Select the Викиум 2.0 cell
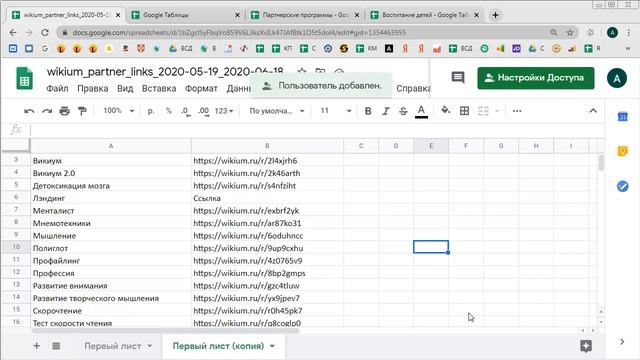The width and height of the screenshot is (640, 360). (x=111, y=173)
